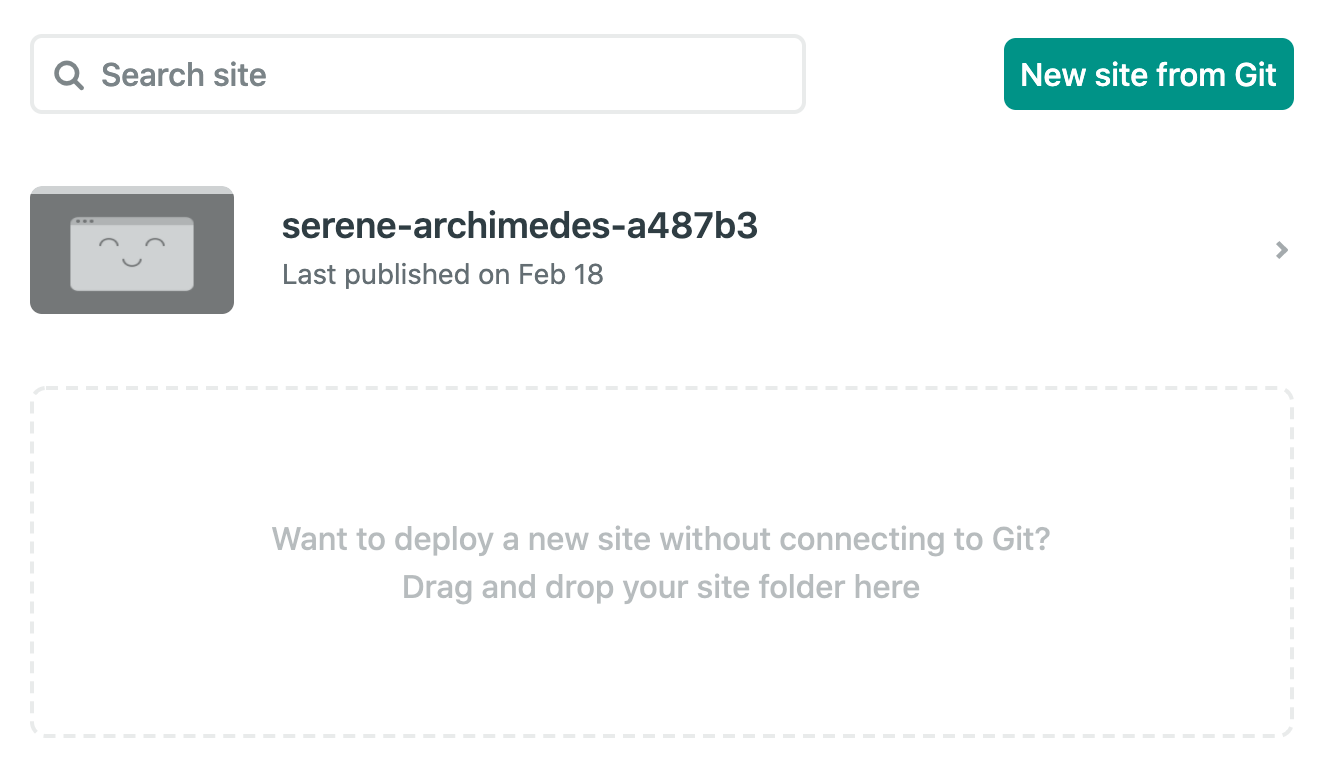The height and width of the screenshot is (760, 1328).
Task: Click inside the Search site input field
Action: coord(417,74)
